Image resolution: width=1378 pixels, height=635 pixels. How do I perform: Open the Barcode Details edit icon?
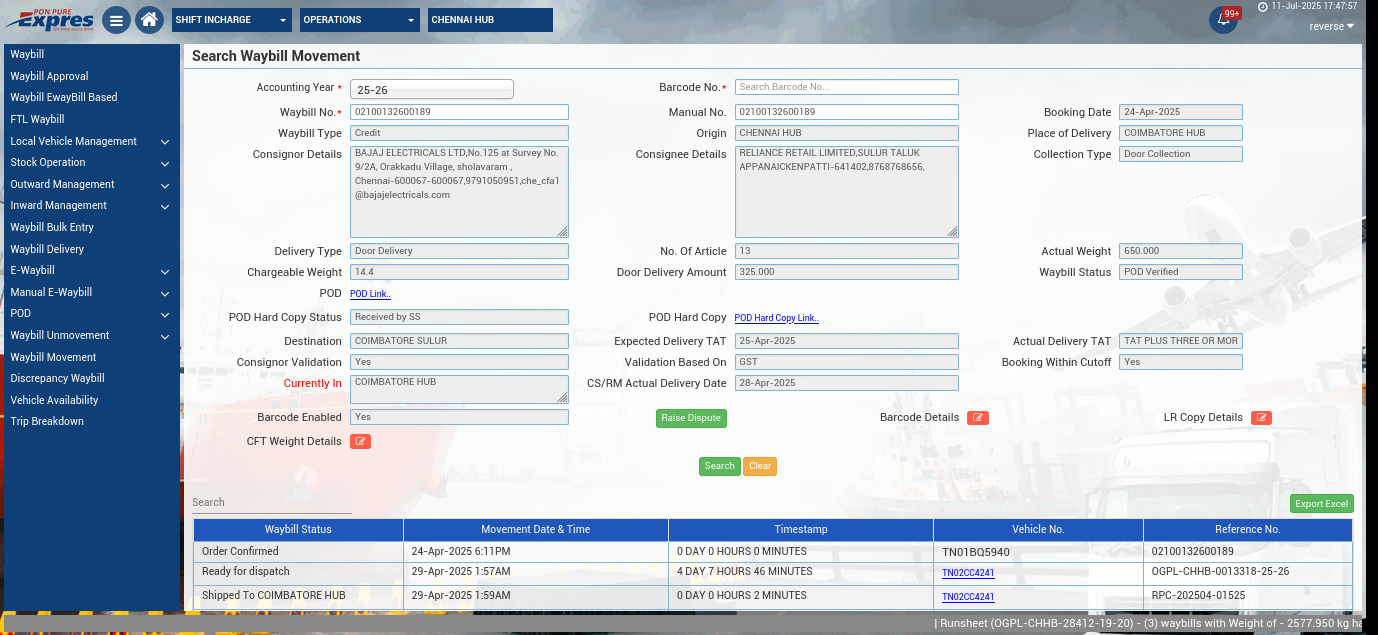tap(977, 418)
